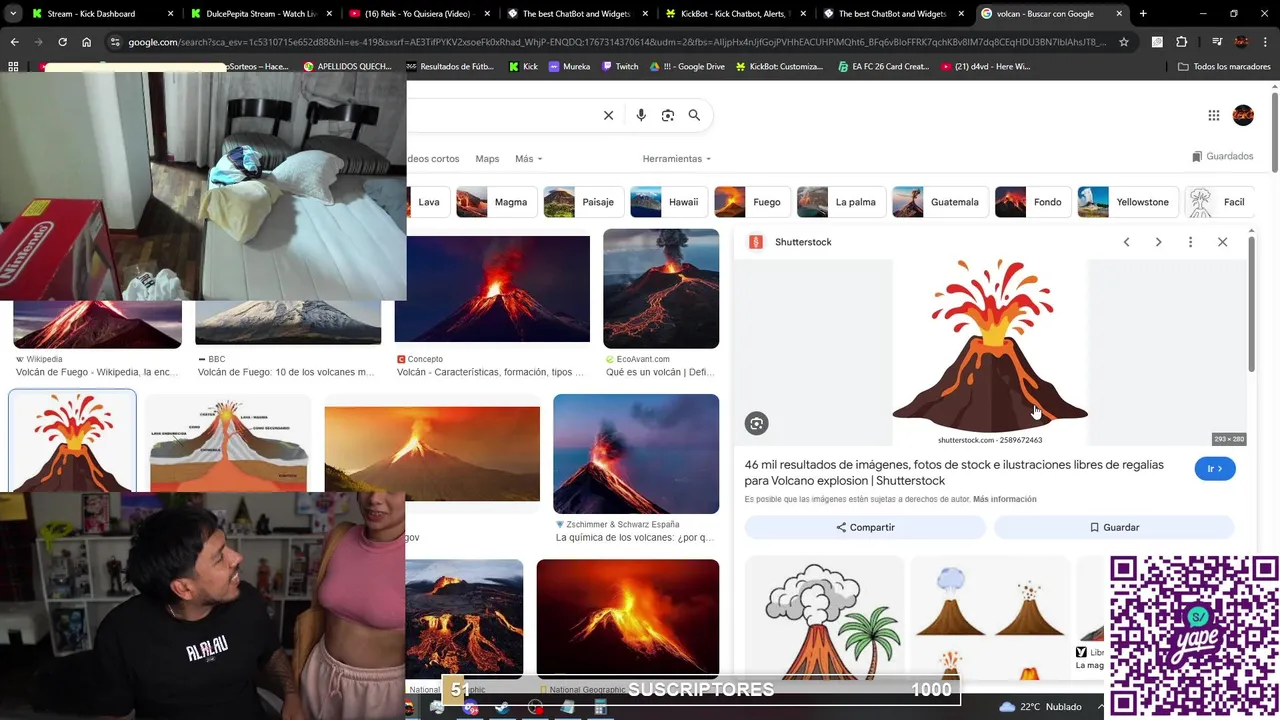Clear the Google search box with the X

(608, 115)
